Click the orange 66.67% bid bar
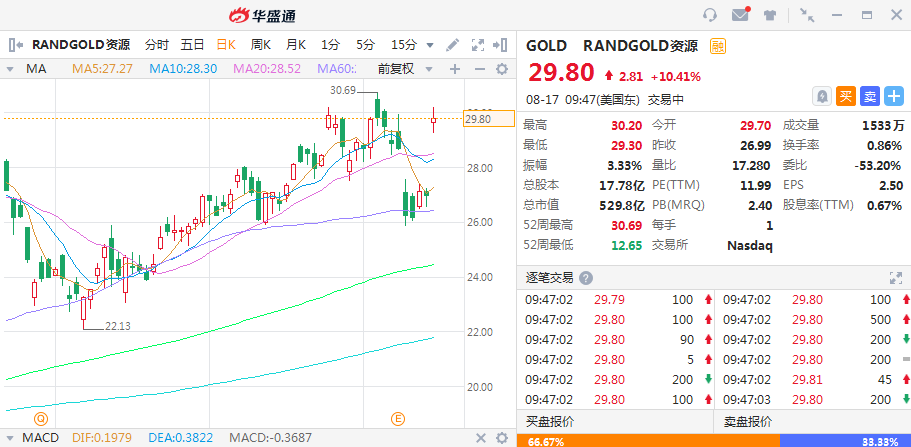The image size is (911, 447). tap(648, 441)
